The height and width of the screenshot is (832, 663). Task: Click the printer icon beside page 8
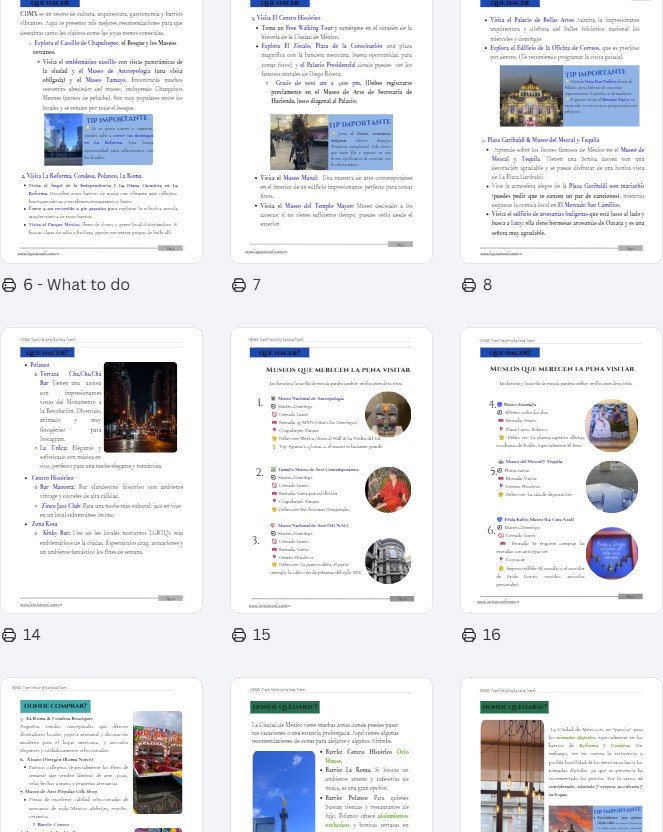click(469, 285)
